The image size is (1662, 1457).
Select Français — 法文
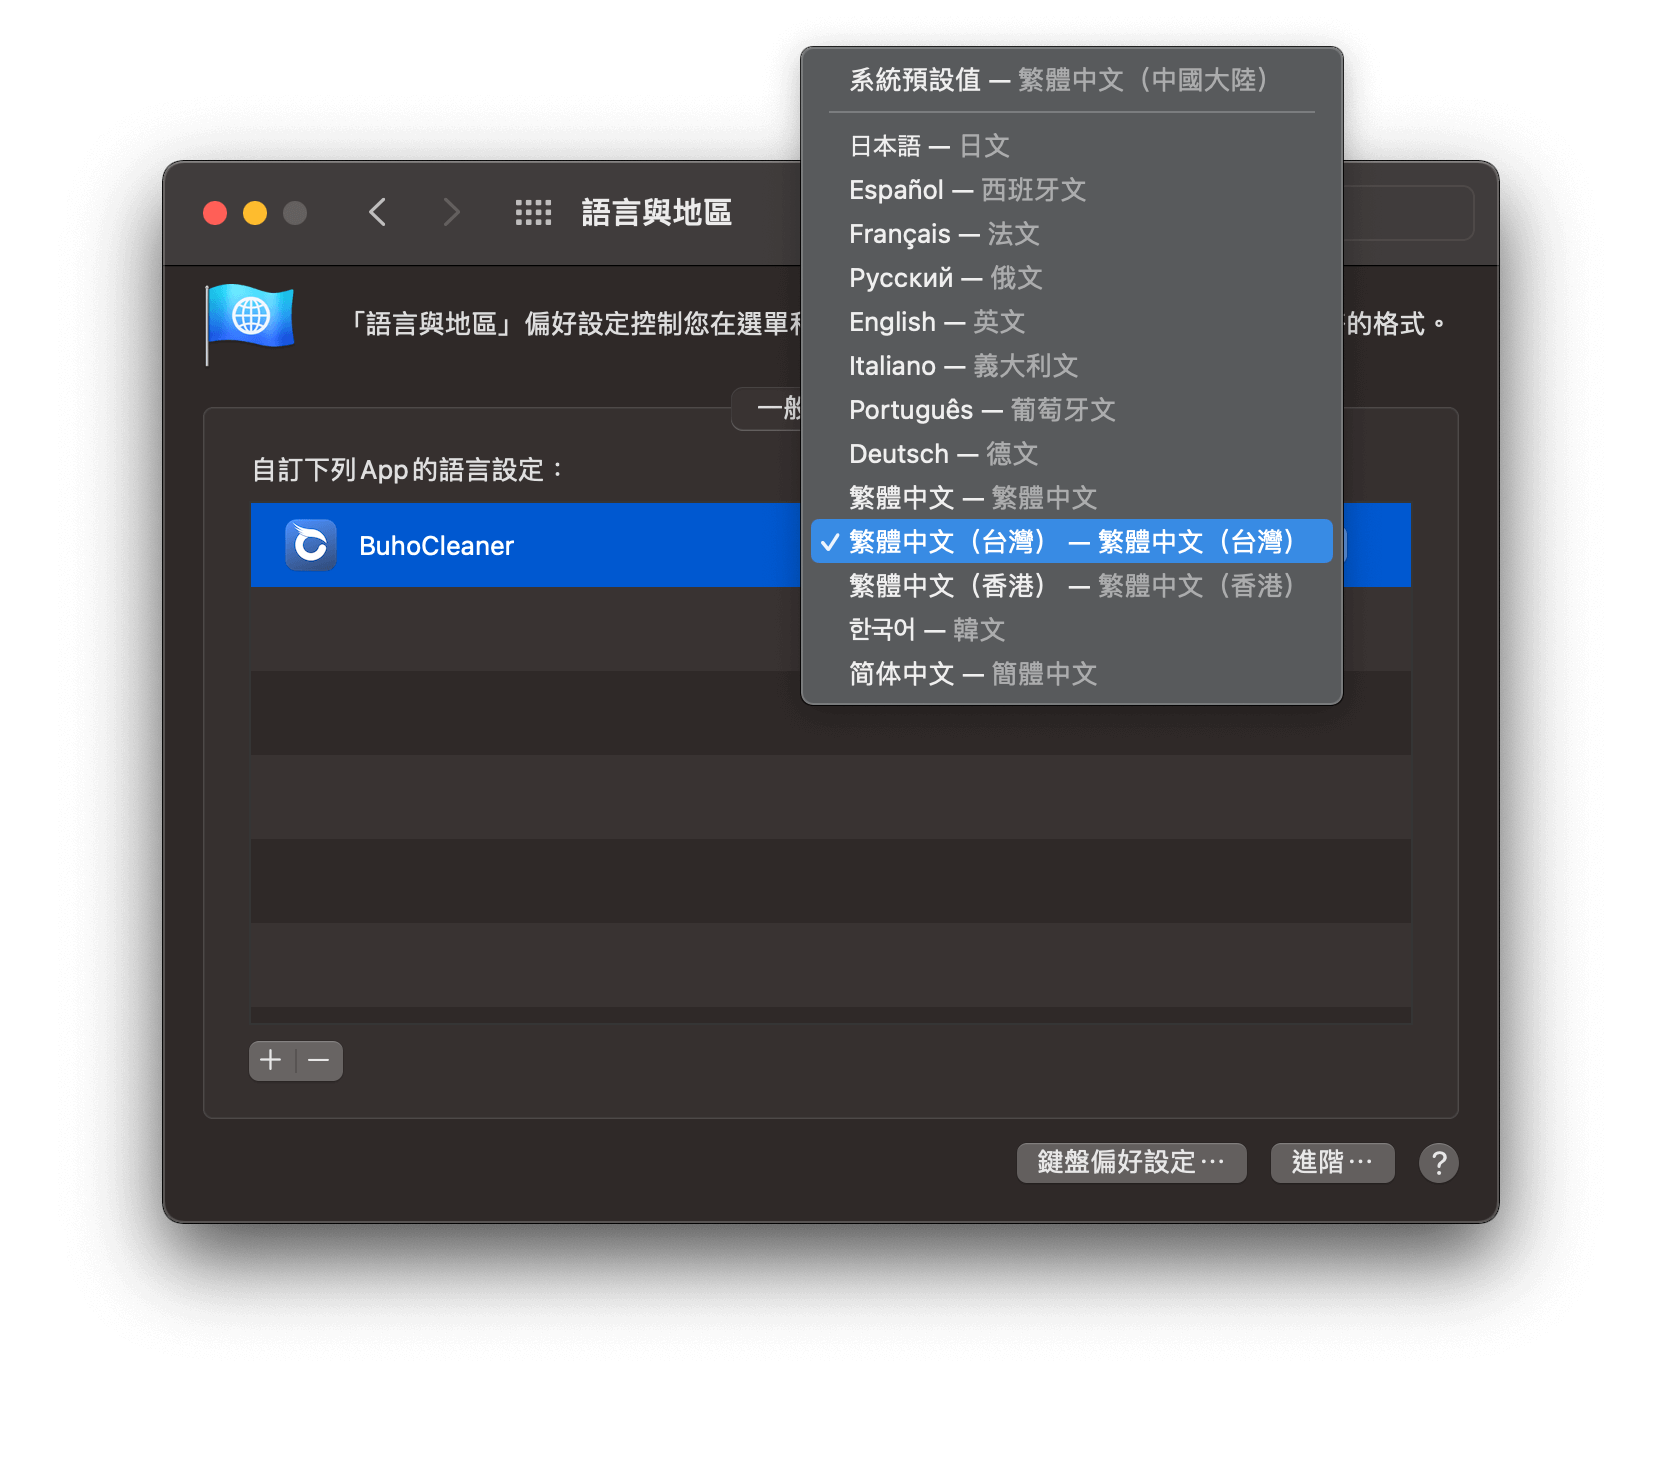click(x=1072, y=234)
